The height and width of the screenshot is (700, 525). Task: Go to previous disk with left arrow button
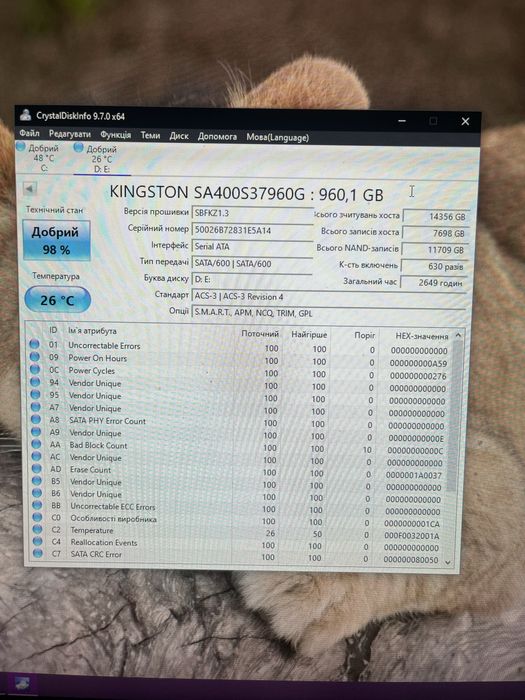[30, 189]
